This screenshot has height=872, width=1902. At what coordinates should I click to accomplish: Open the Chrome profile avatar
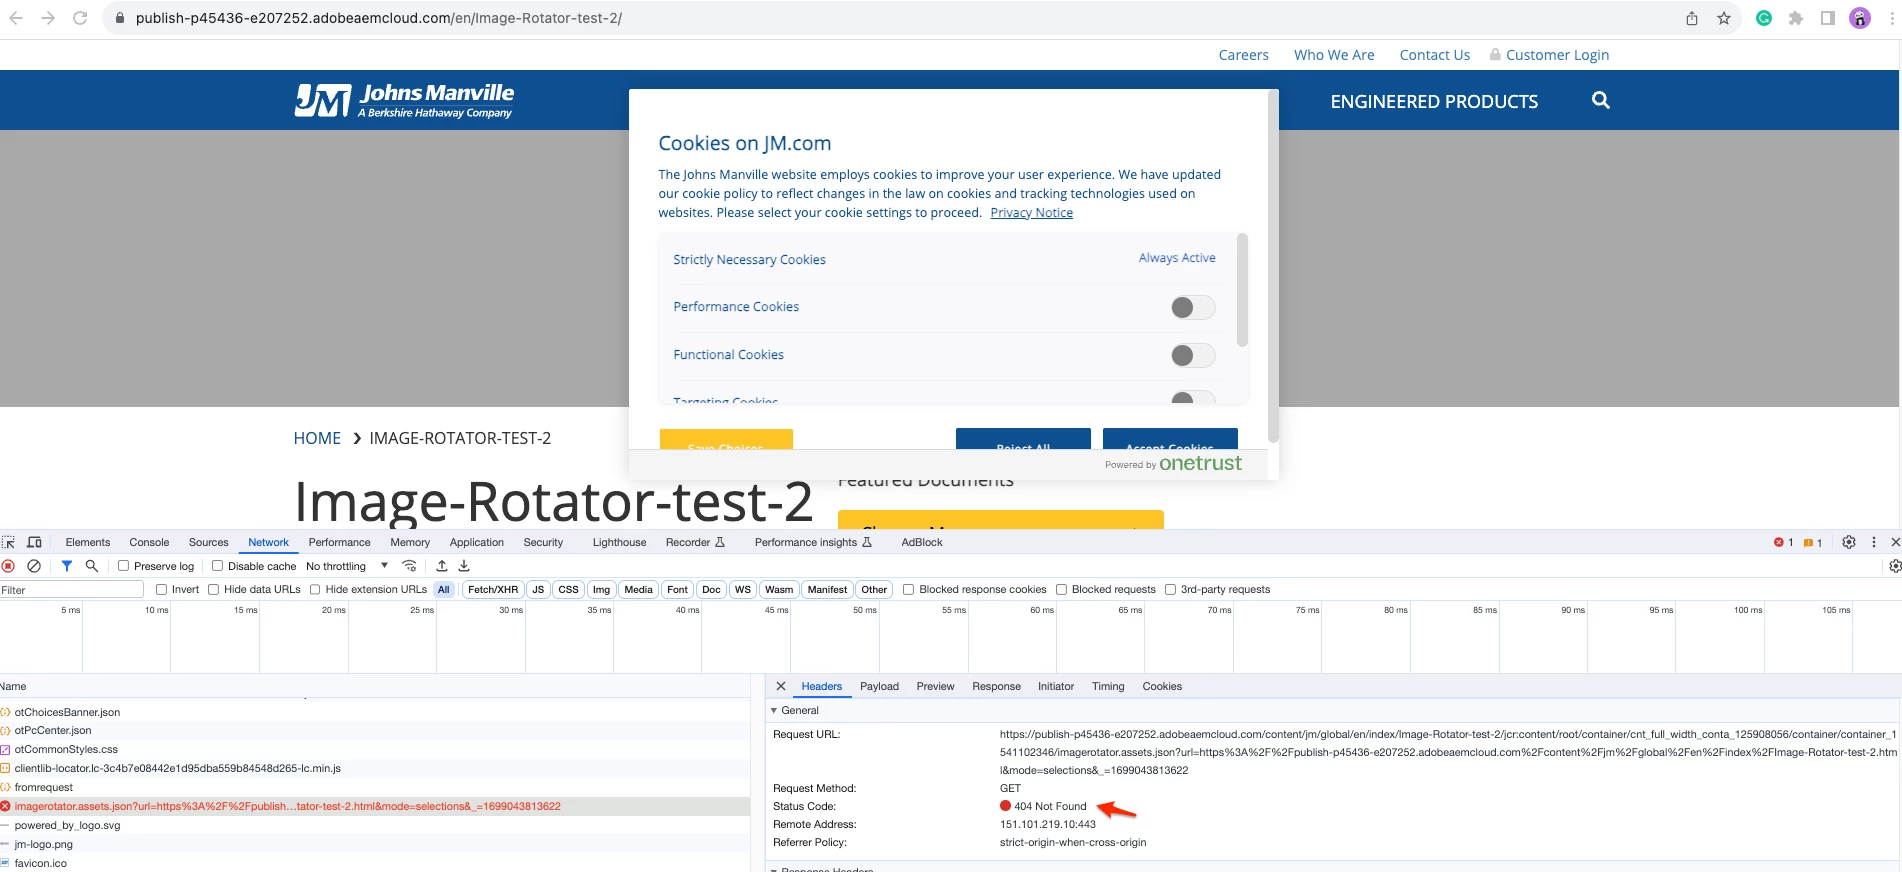coord(1860,18)
